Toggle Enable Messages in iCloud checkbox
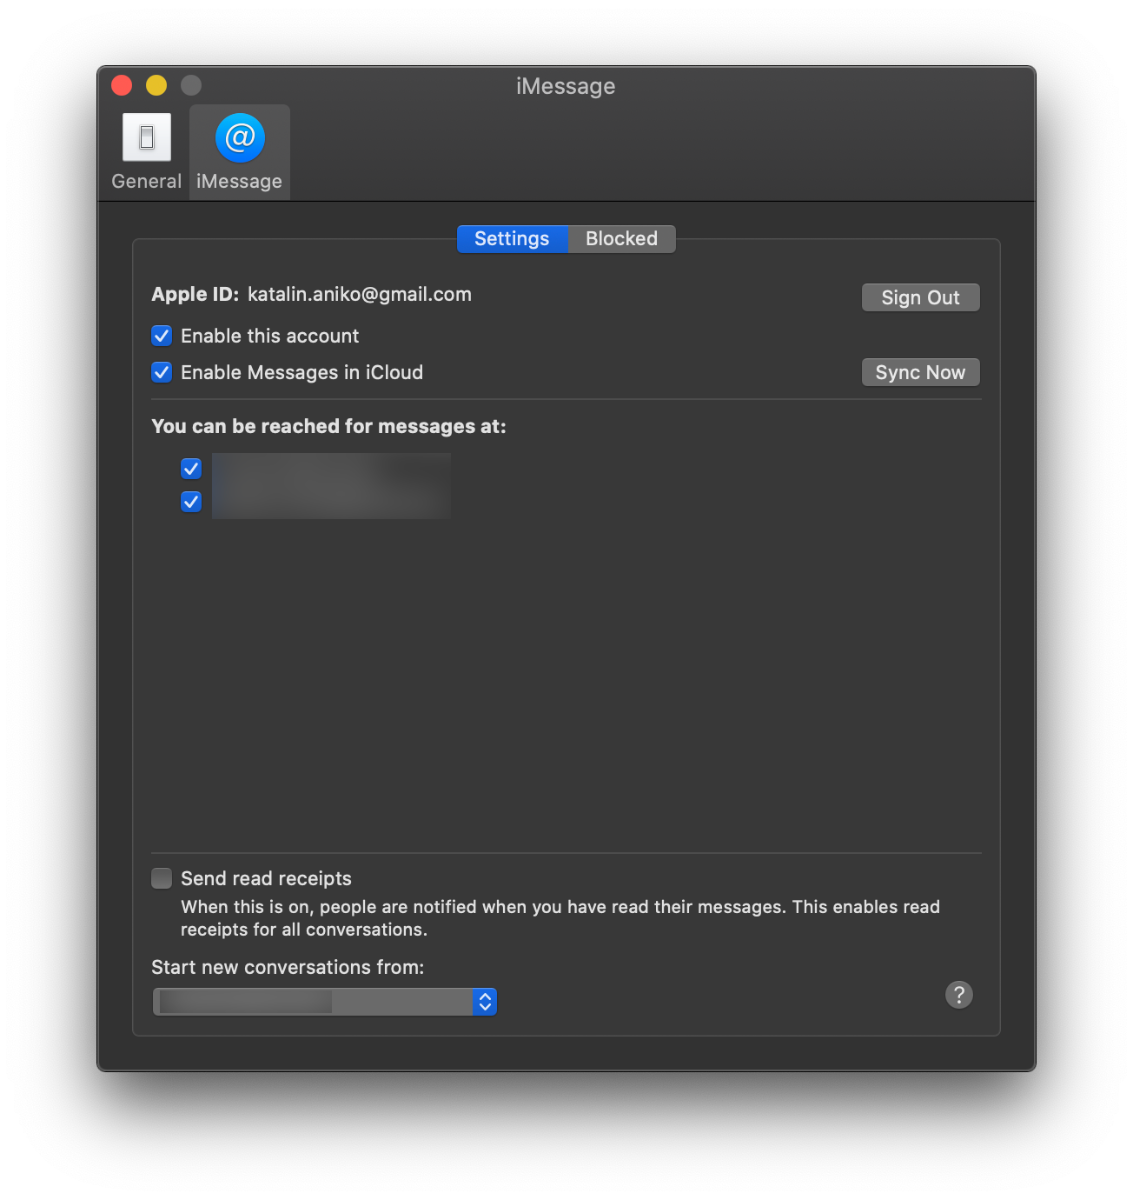 (x=161, y=372)
